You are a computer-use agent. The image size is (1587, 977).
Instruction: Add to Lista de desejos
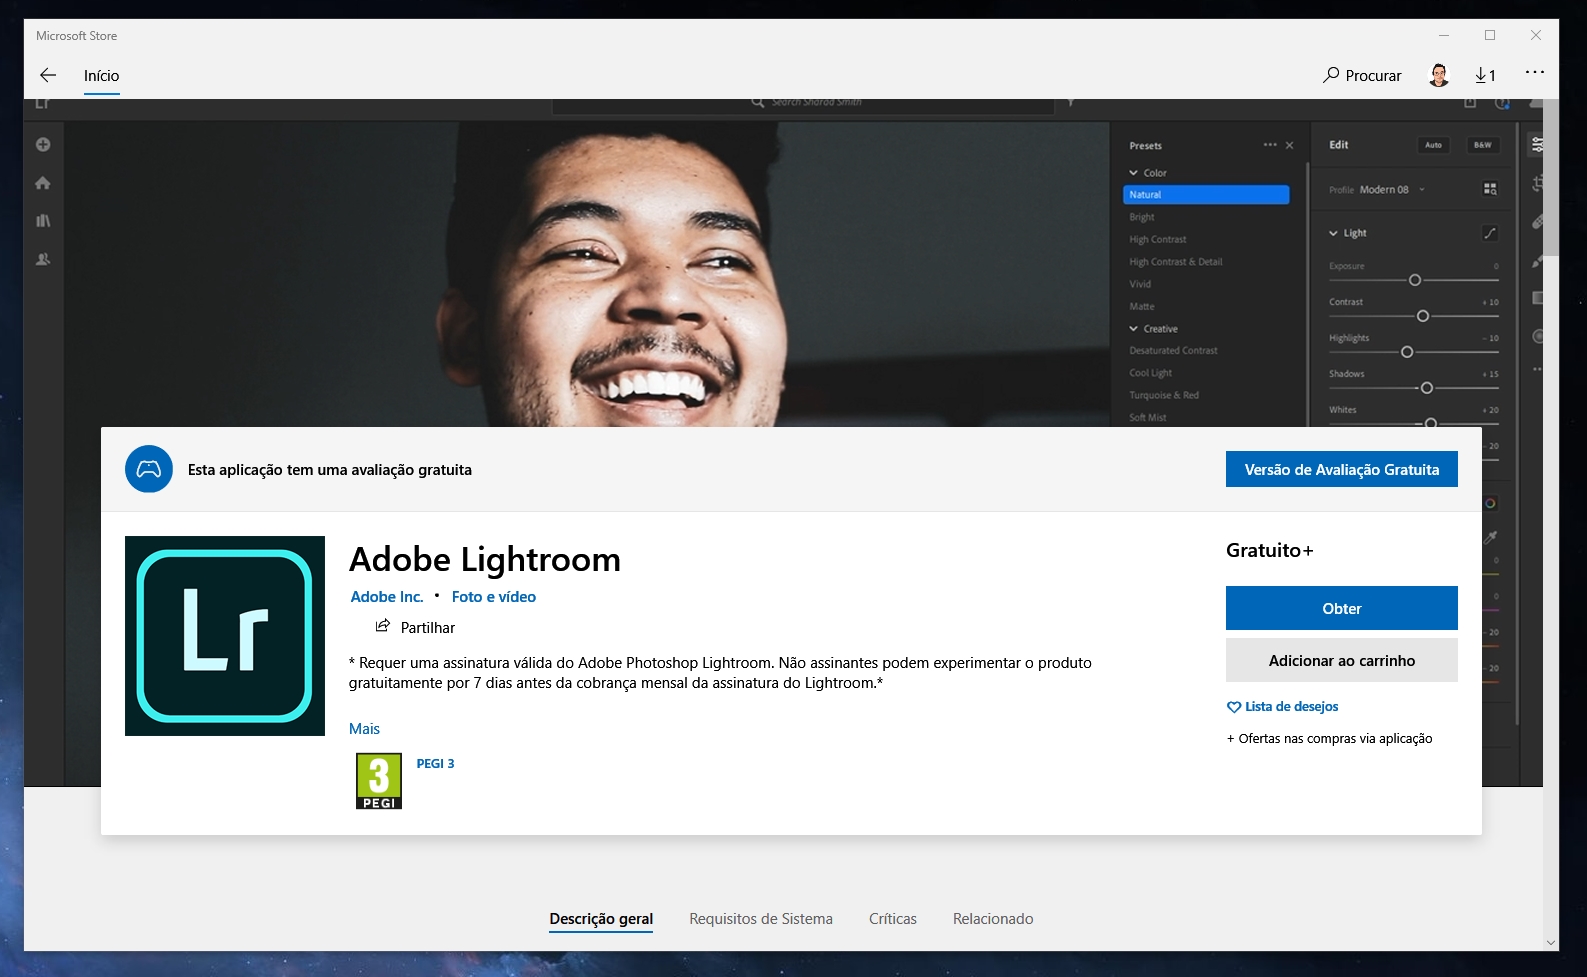click(1282, 706)
